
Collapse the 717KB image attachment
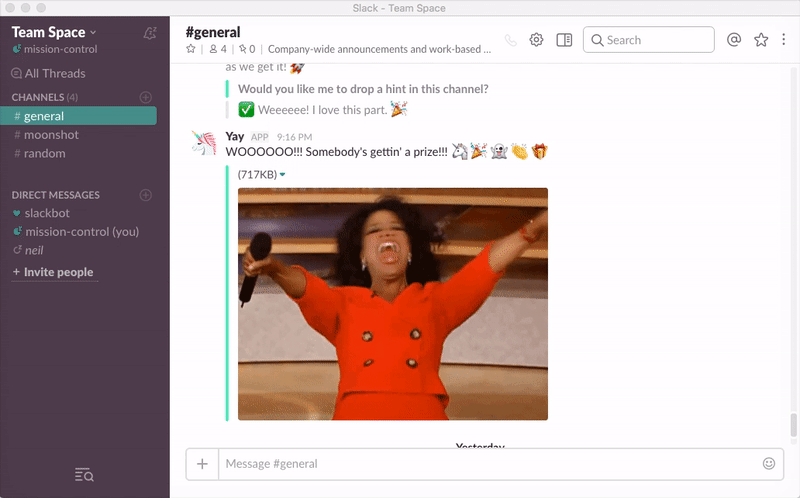click(283, 175)
